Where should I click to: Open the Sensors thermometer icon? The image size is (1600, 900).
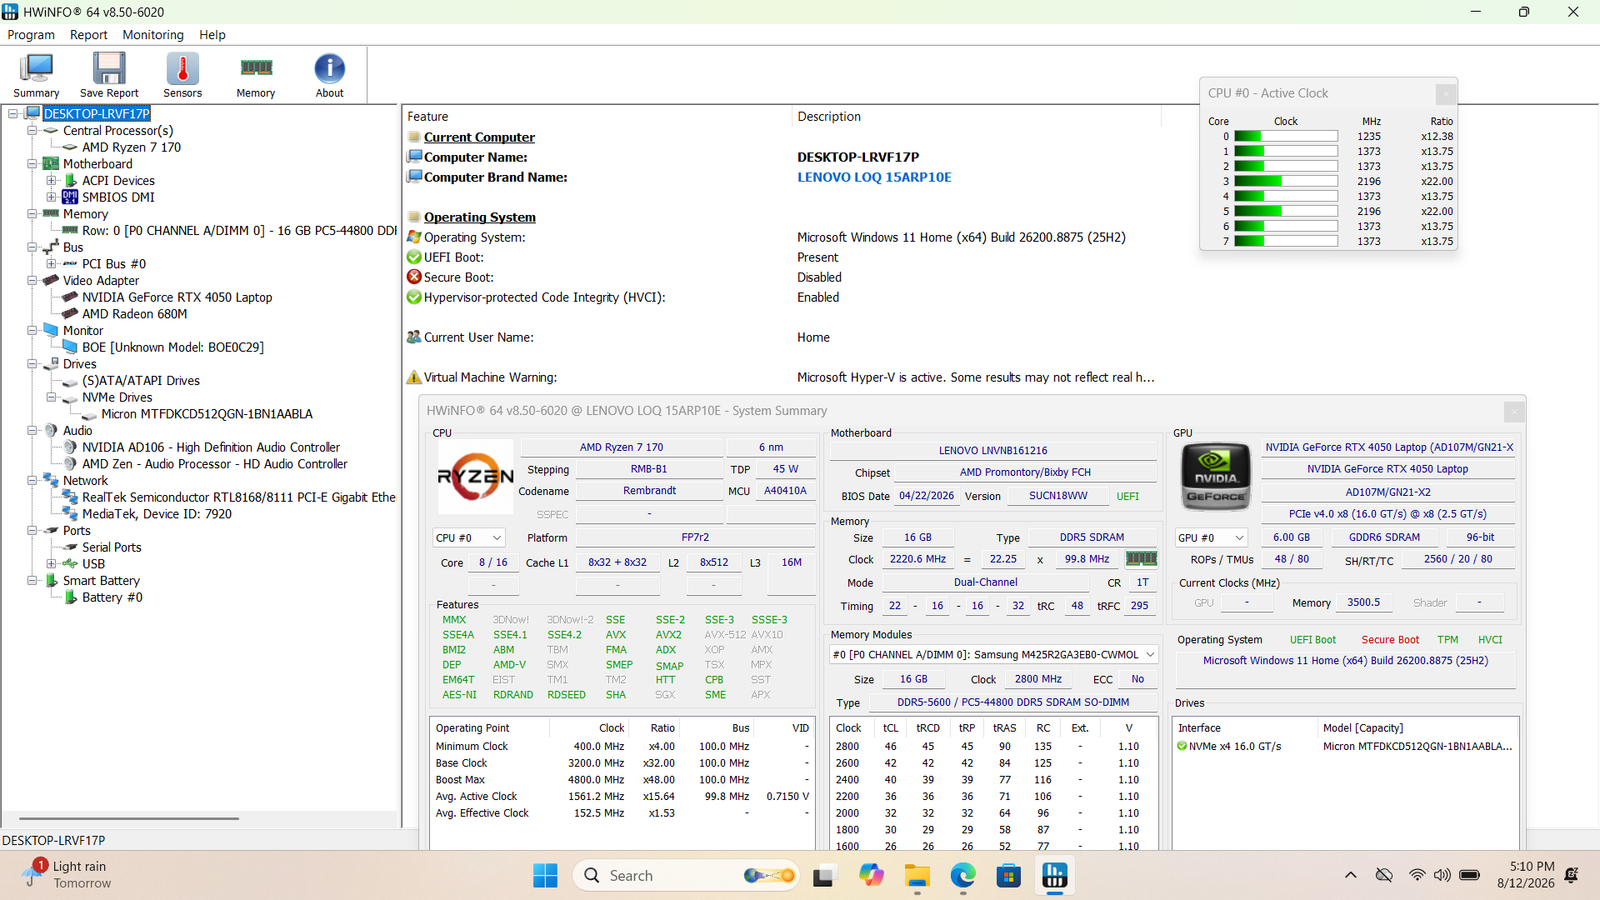tap(182, 75)
